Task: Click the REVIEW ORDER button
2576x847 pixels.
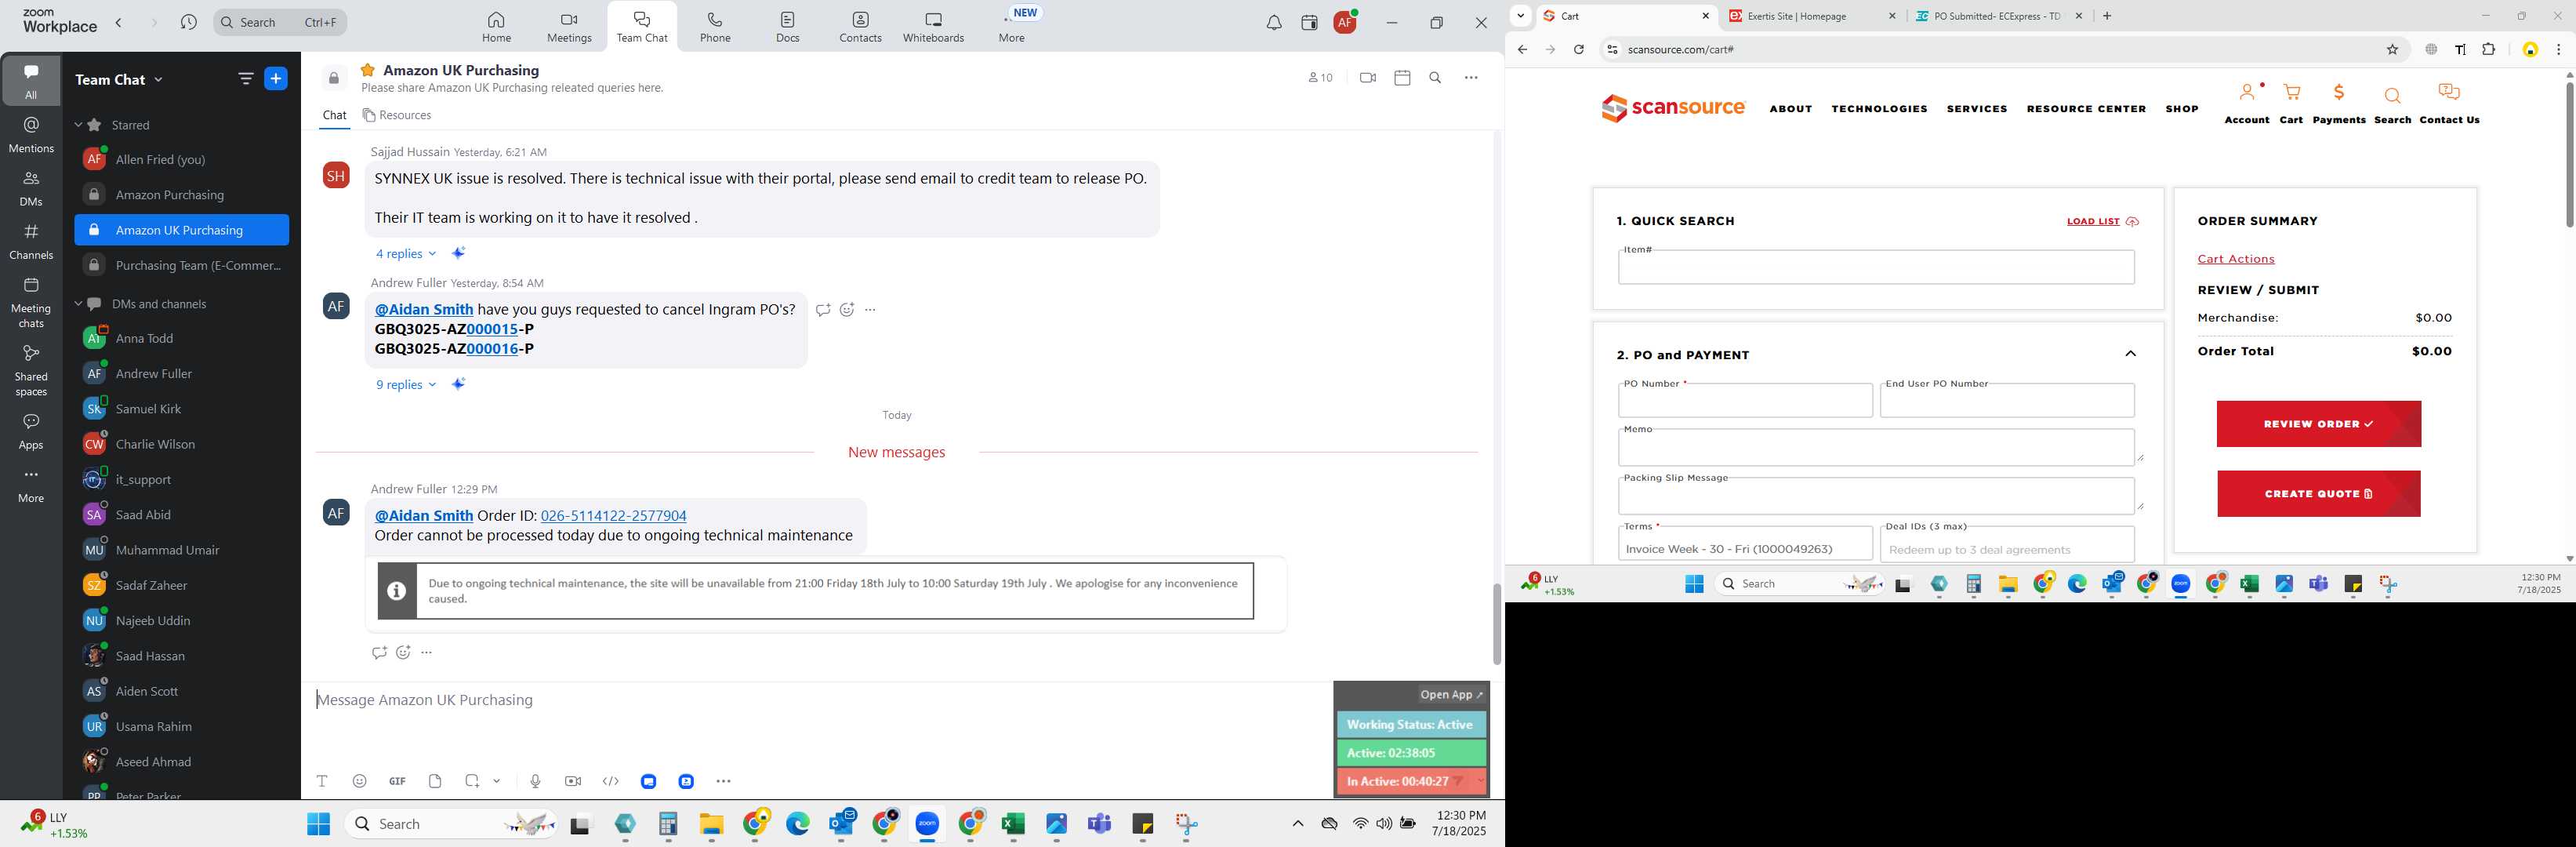Action: [2318, 424]
